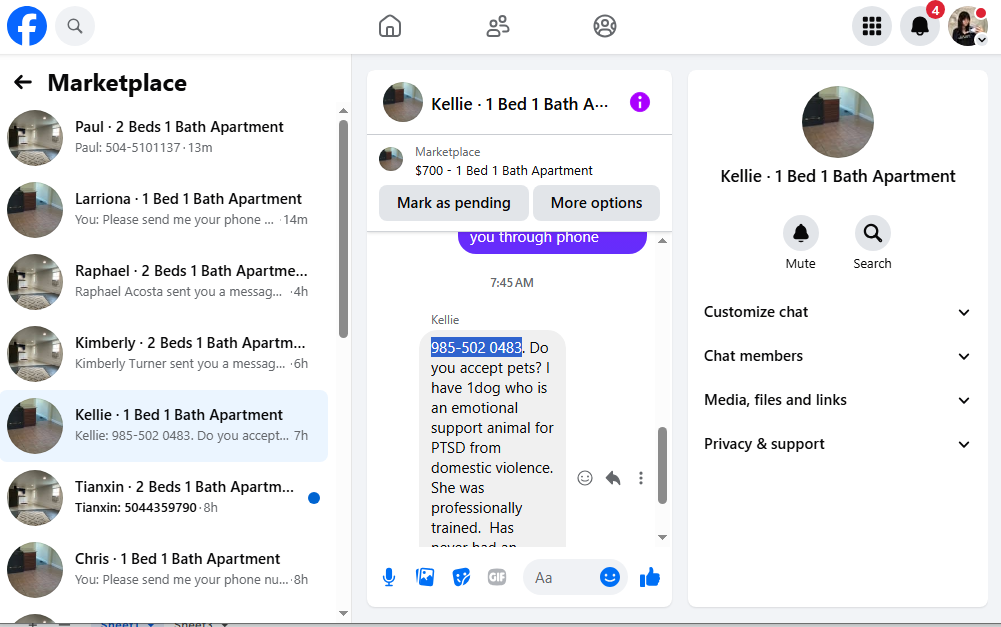The image size is (1001, 627).
Task: Click the Aa message input field
Action: 562,577
